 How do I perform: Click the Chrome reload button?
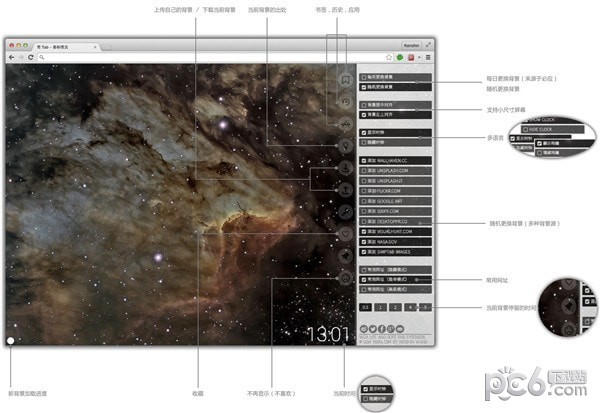pos(31,57)
